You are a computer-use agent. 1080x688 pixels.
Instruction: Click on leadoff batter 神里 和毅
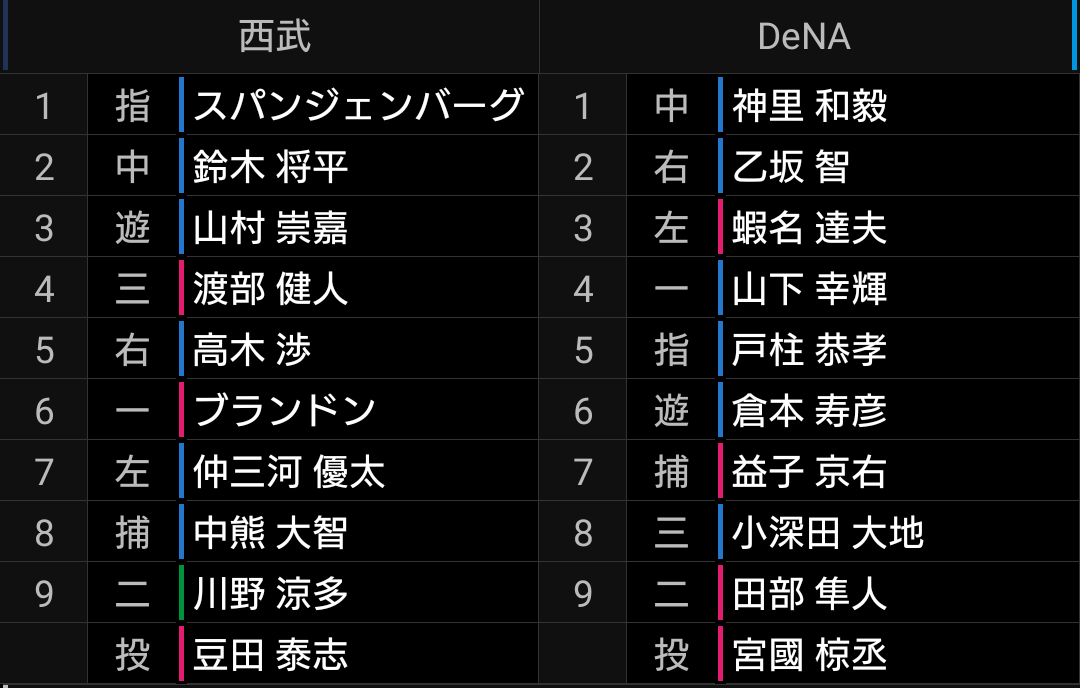coord(810,105)
